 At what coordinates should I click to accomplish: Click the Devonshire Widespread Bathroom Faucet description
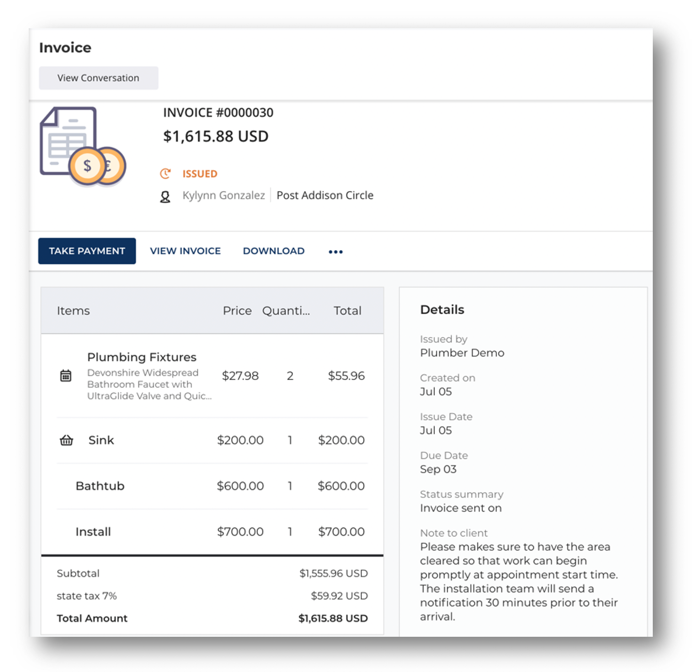[x=149, y=384]
